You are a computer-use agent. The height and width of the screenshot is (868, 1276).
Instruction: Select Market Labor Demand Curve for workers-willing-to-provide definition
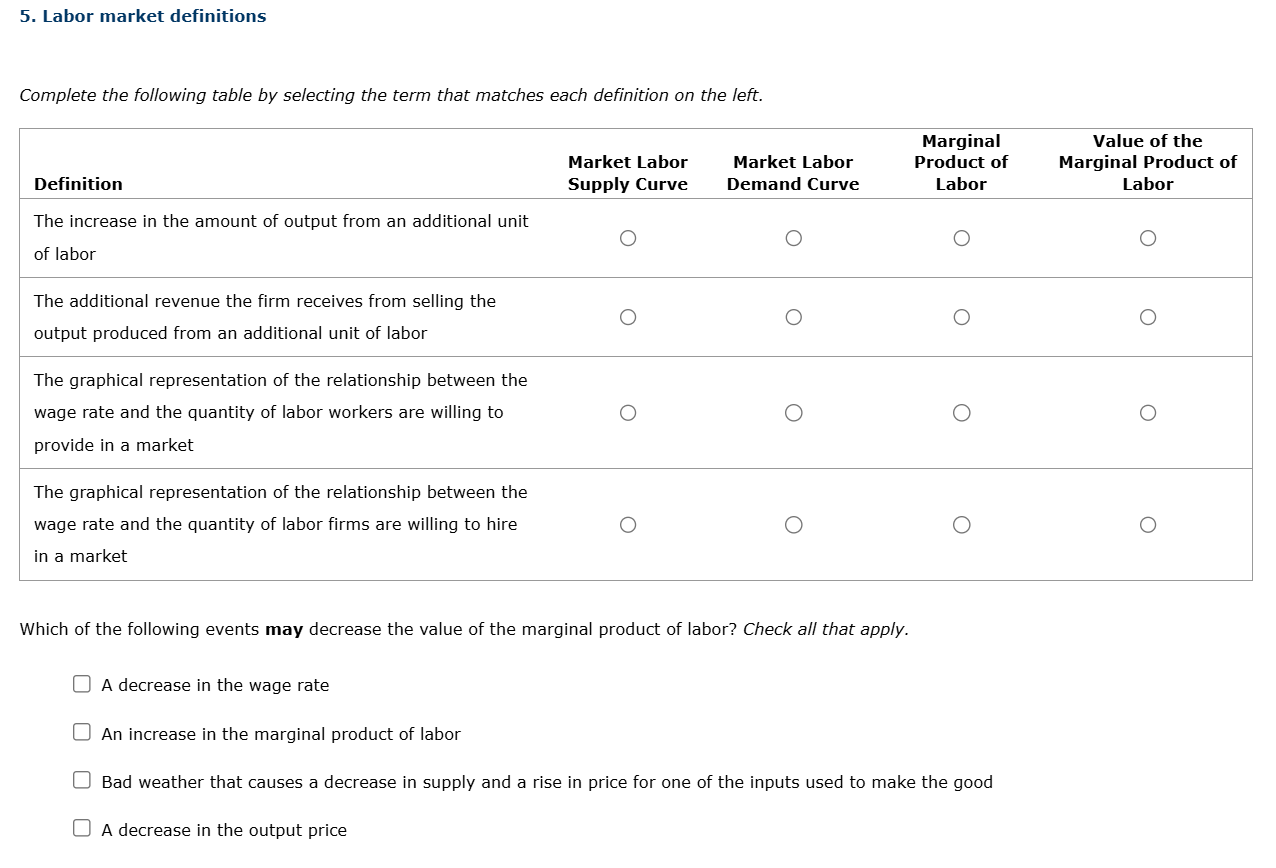[x=793, y=412]
